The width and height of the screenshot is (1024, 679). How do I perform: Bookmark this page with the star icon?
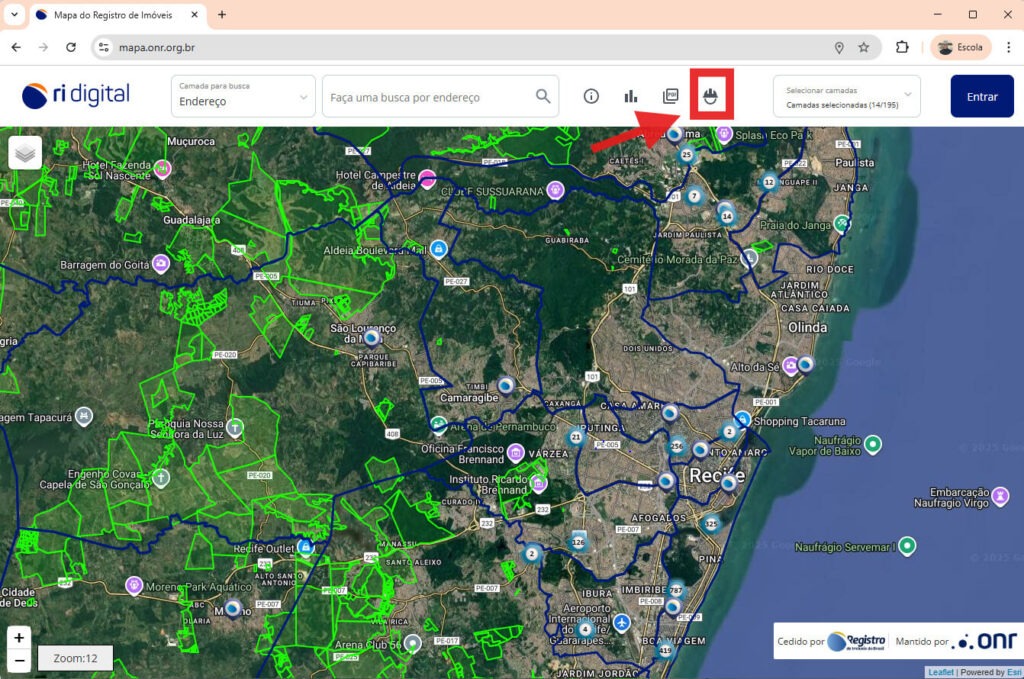pyautogui.click(x=863, y=47)
